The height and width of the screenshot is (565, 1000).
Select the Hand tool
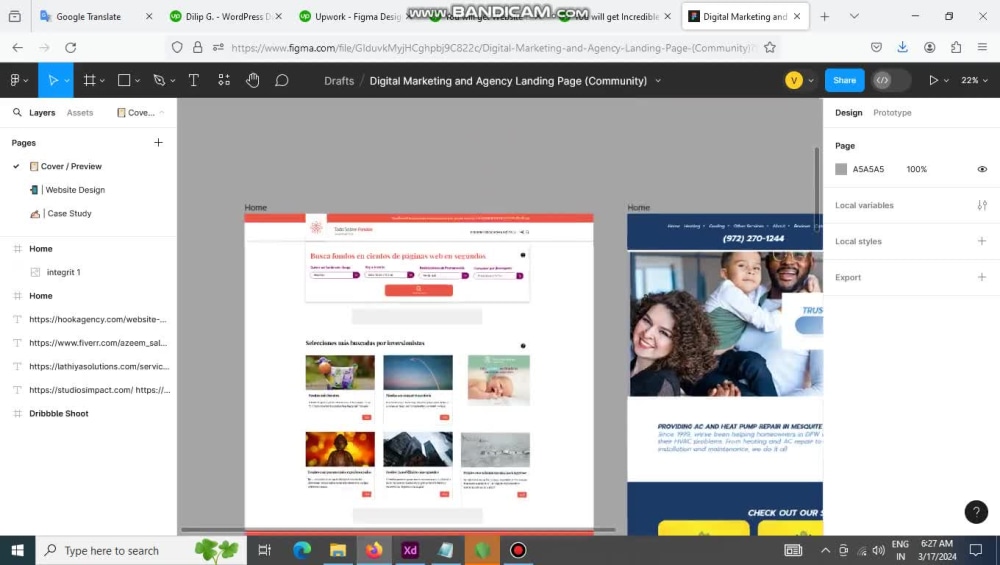click(x=253, y=80)
